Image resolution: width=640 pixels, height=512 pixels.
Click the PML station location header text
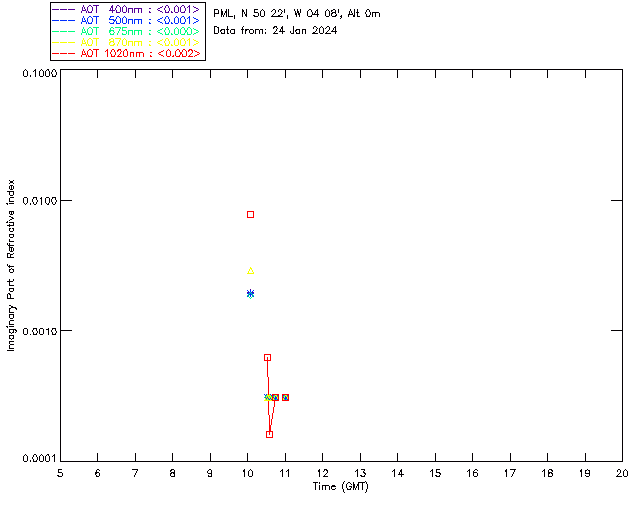(297, 14)
